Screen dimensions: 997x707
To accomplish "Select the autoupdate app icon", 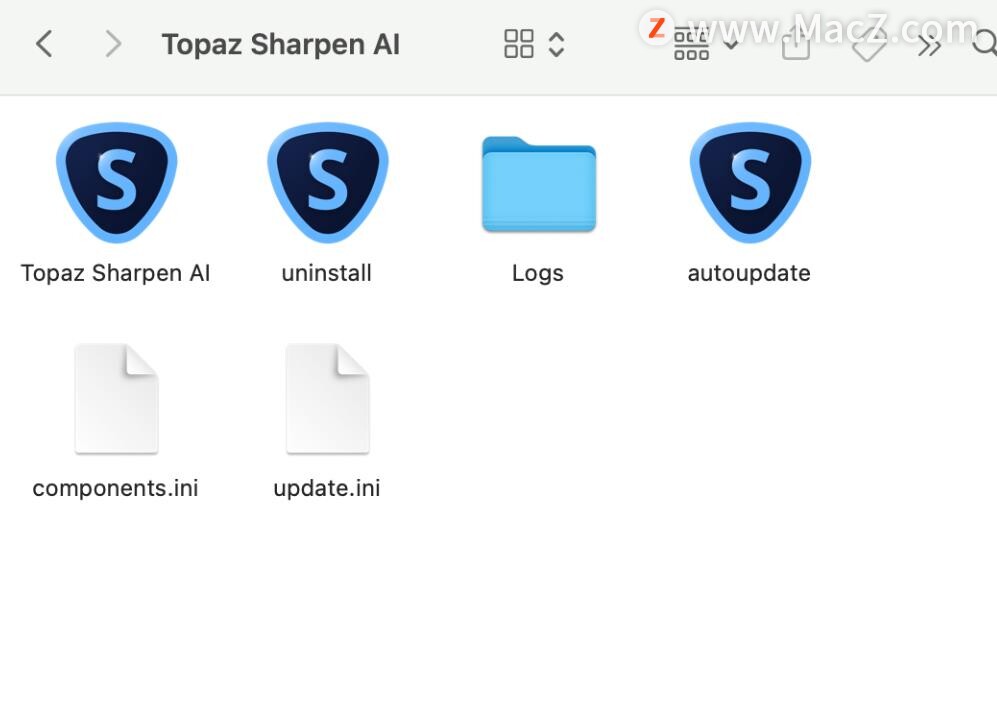I will click(750, 182).
